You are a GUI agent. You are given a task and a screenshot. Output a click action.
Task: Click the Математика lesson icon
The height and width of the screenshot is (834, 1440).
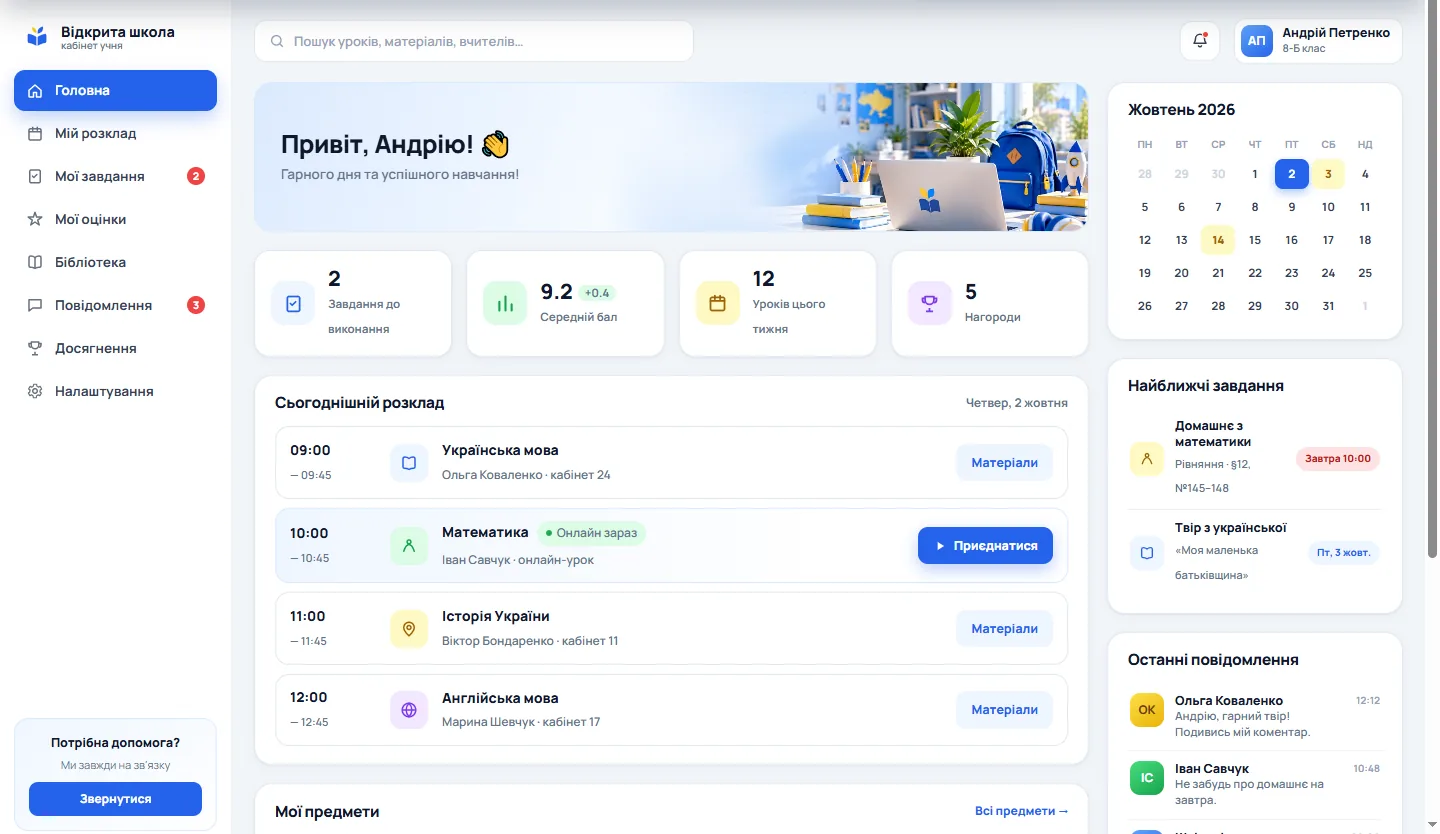click(409, 546)
